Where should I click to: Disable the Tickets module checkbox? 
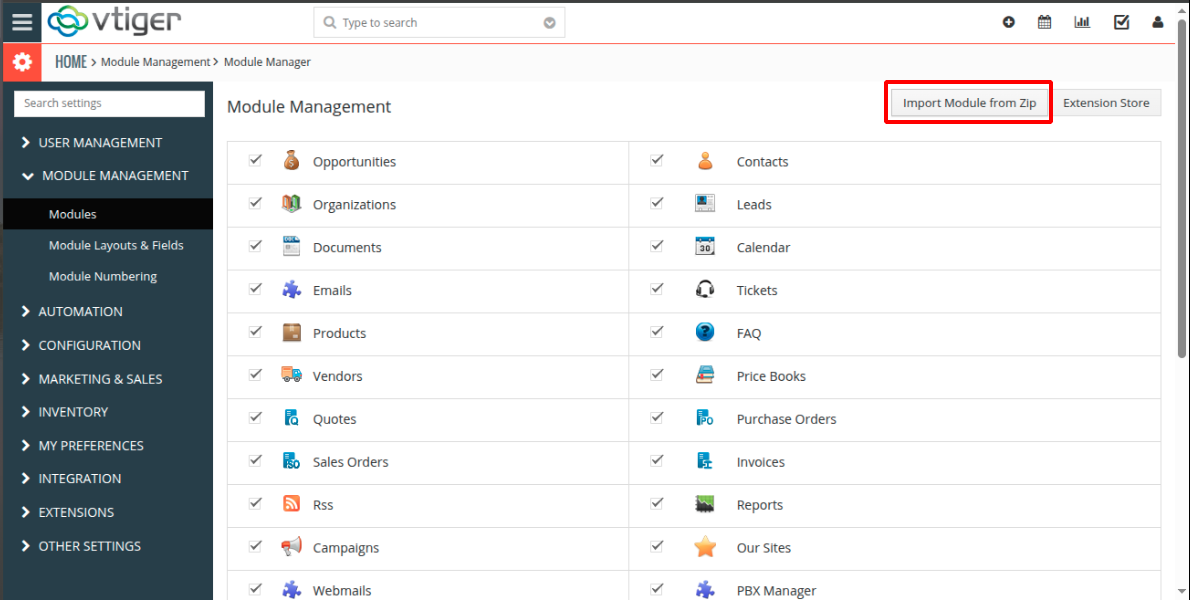tap(656, 289)
